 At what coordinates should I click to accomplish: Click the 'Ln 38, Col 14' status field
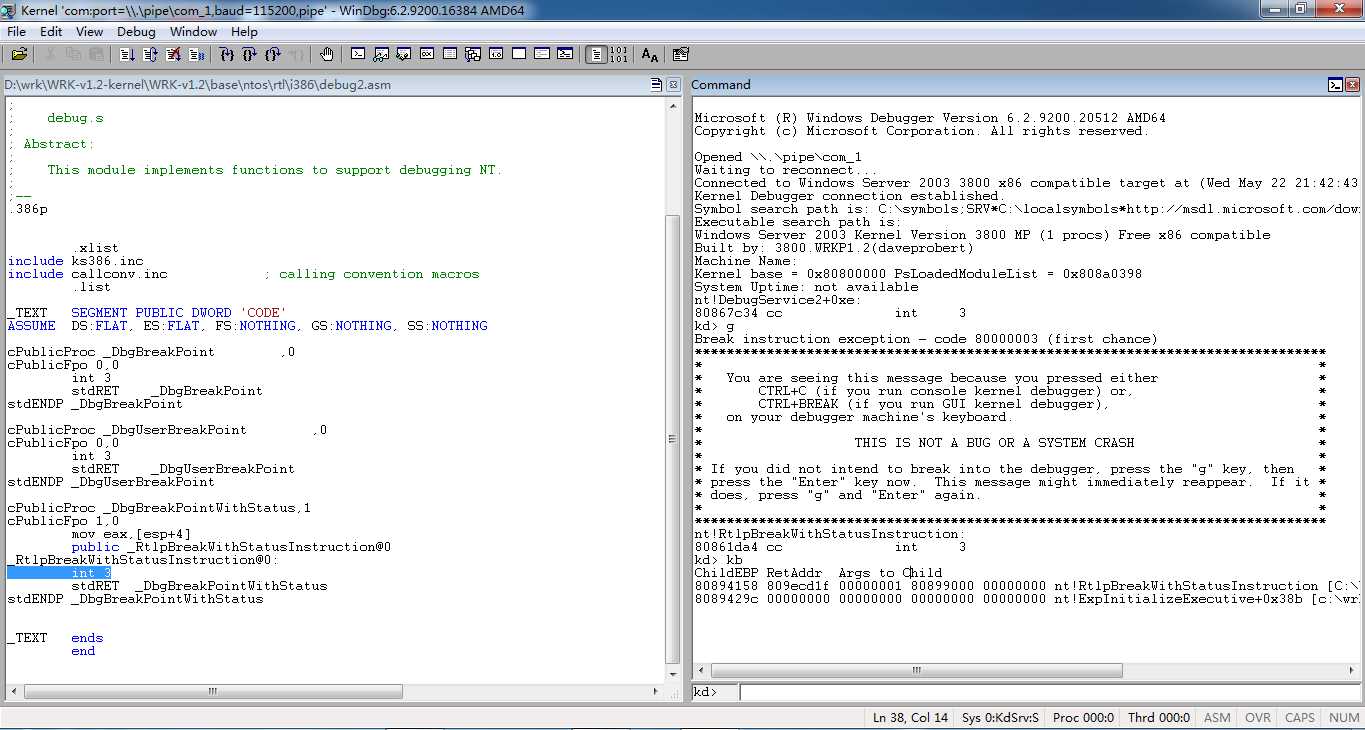click(910, 718)
